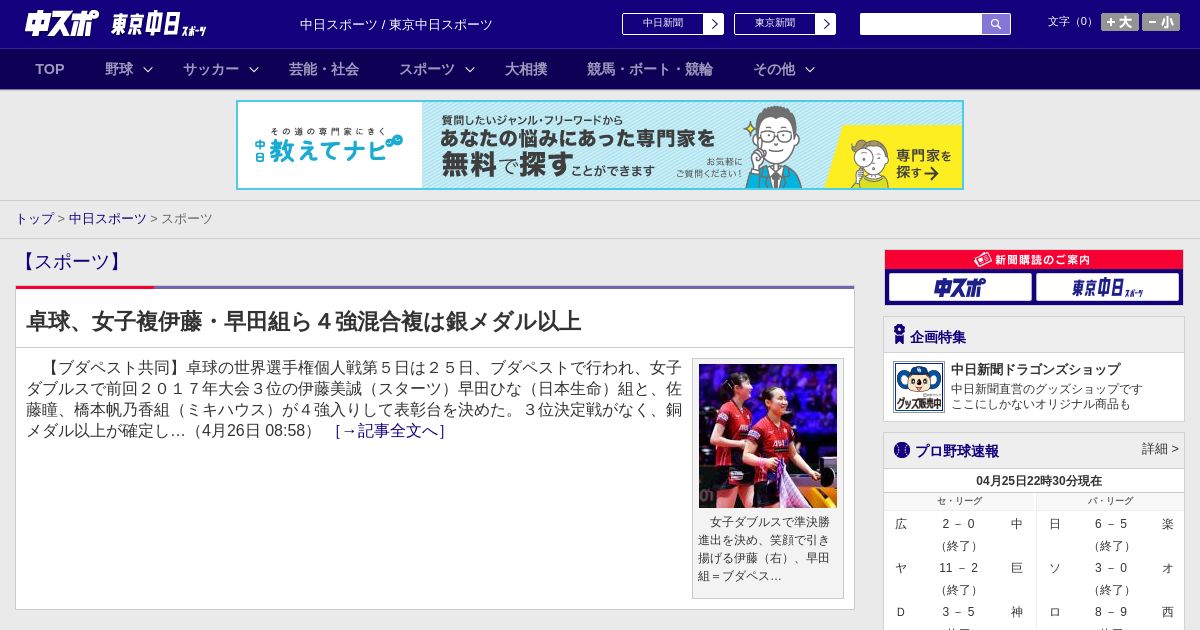Click the ソ 3－0 オ score
The image size is (1200, 630).
pyautogui.click(x=1111, y=568)
